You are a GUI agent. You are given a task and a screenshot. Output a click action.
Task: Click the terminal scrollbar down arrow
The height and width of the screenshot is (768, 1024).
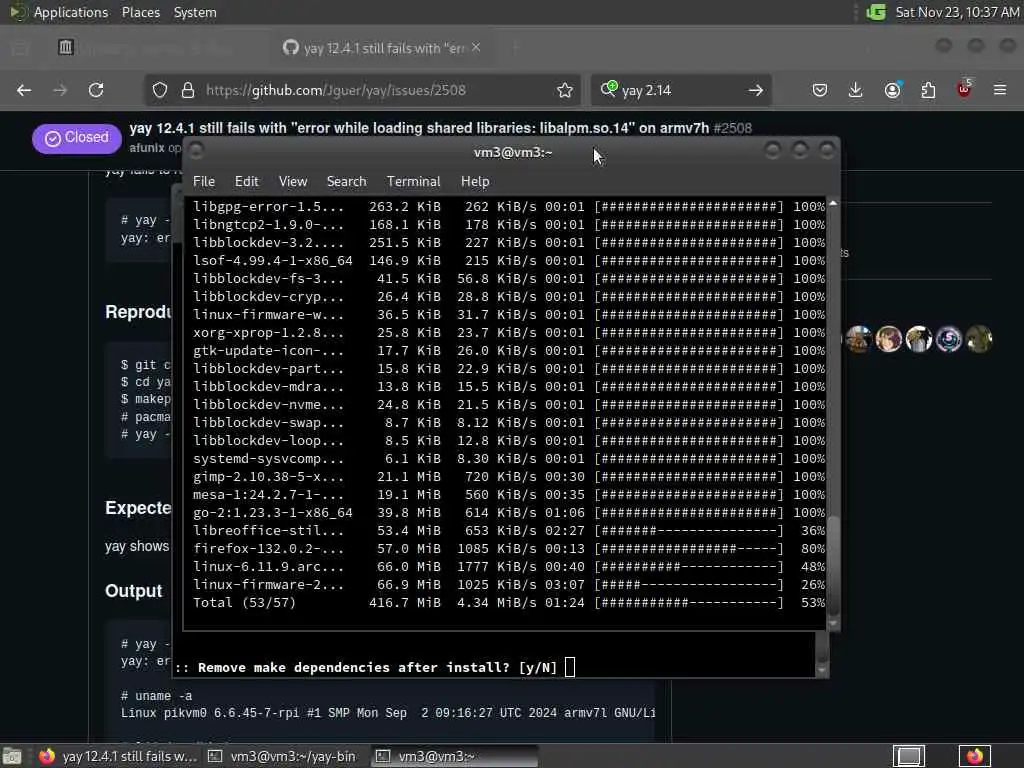tap(833, 624)
